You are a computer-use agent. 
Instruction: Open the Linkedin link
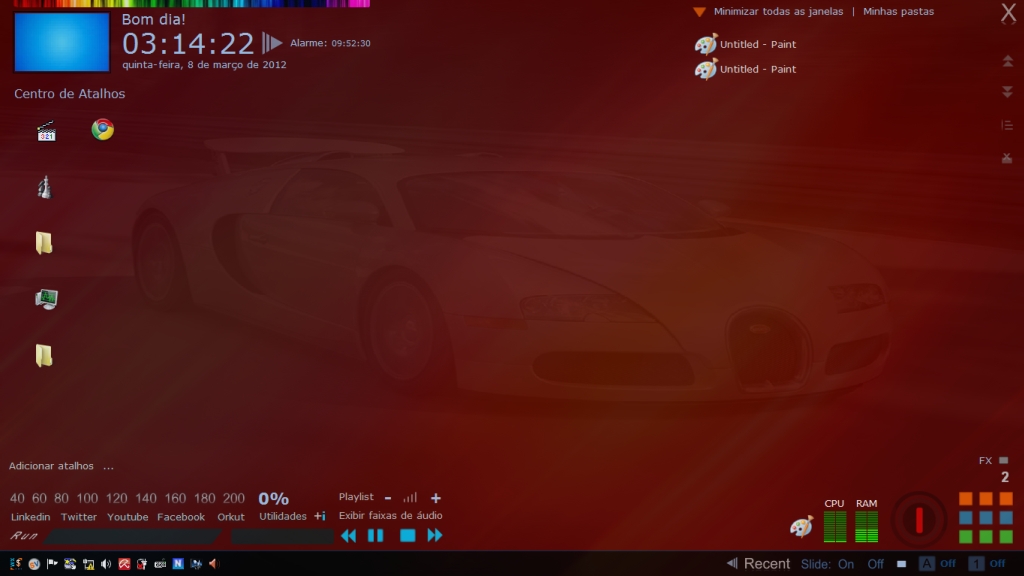click(x=31, y=517)
